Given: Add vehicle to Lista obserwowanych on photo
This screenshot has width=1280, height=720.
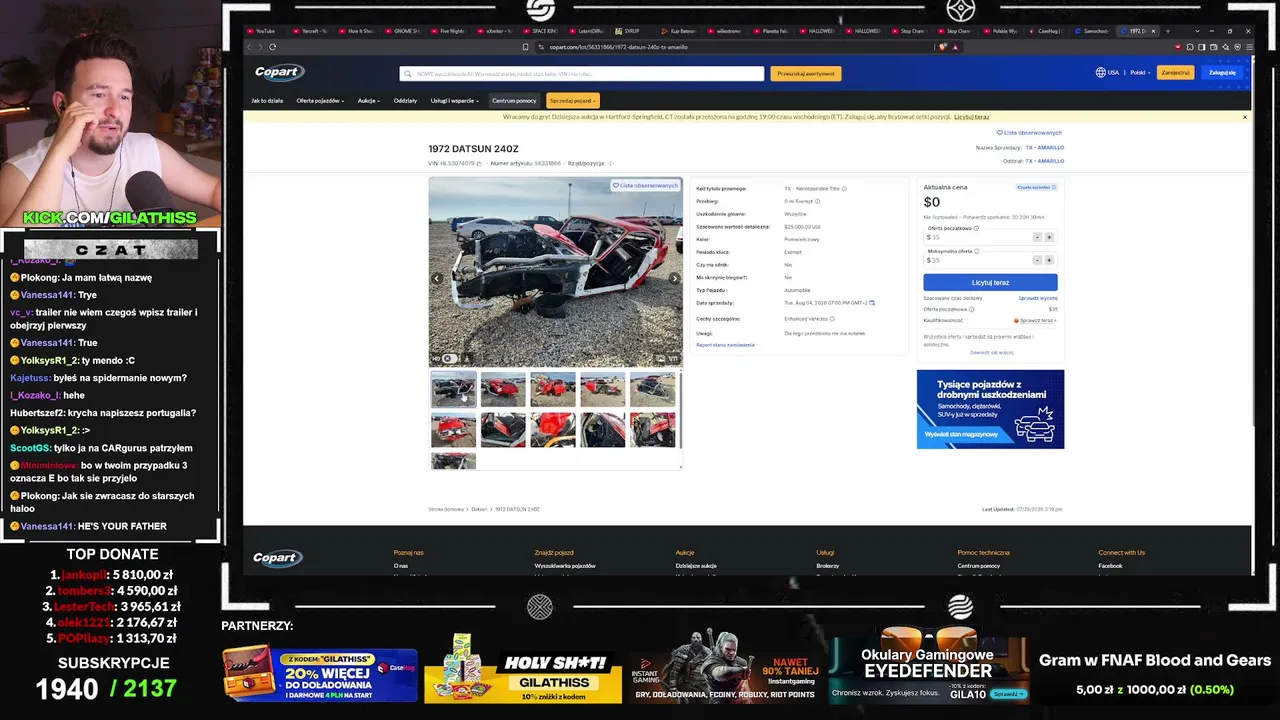Looking at the screenshot, I should (x=645, y=185).
